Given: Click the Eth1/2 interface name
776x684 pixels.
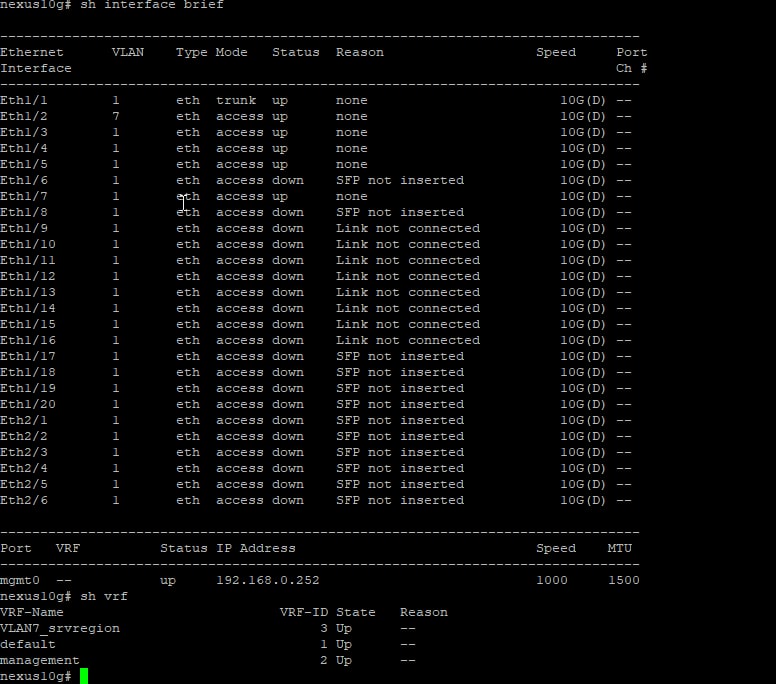Looking at the screenshot, I should click(24, 116).
